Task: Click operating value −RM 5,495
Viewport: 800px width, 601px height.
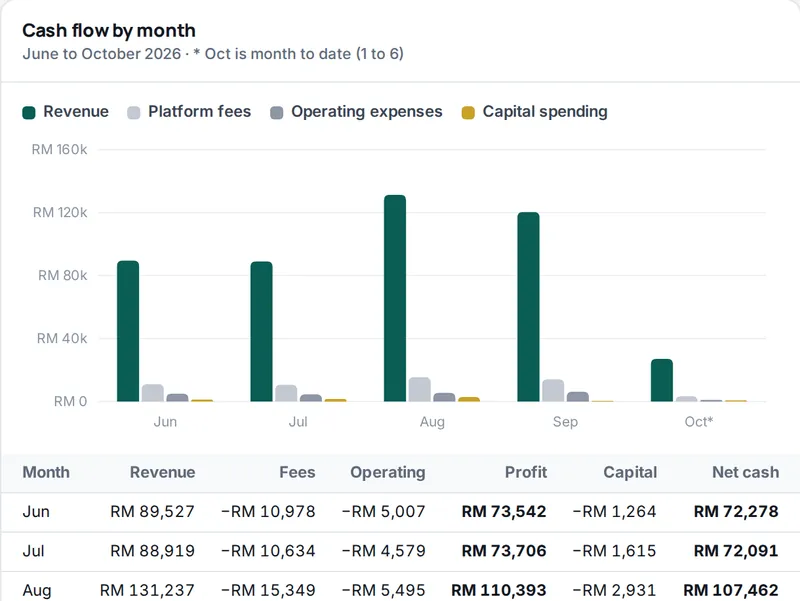Action: tap(384, 590)
